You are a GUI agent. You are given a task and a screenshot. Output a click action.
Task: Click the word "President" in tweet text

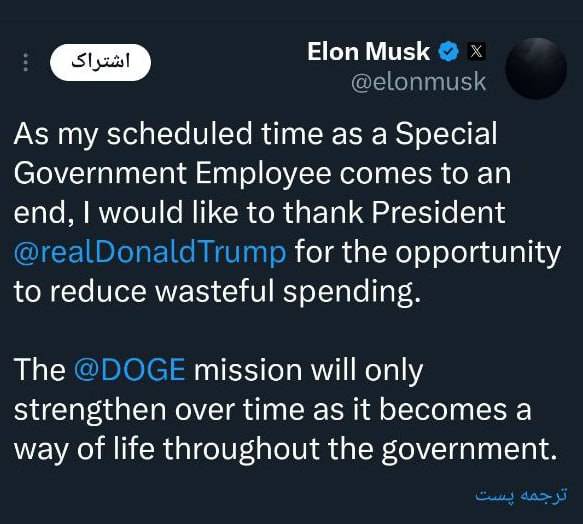tap(438, 213)
